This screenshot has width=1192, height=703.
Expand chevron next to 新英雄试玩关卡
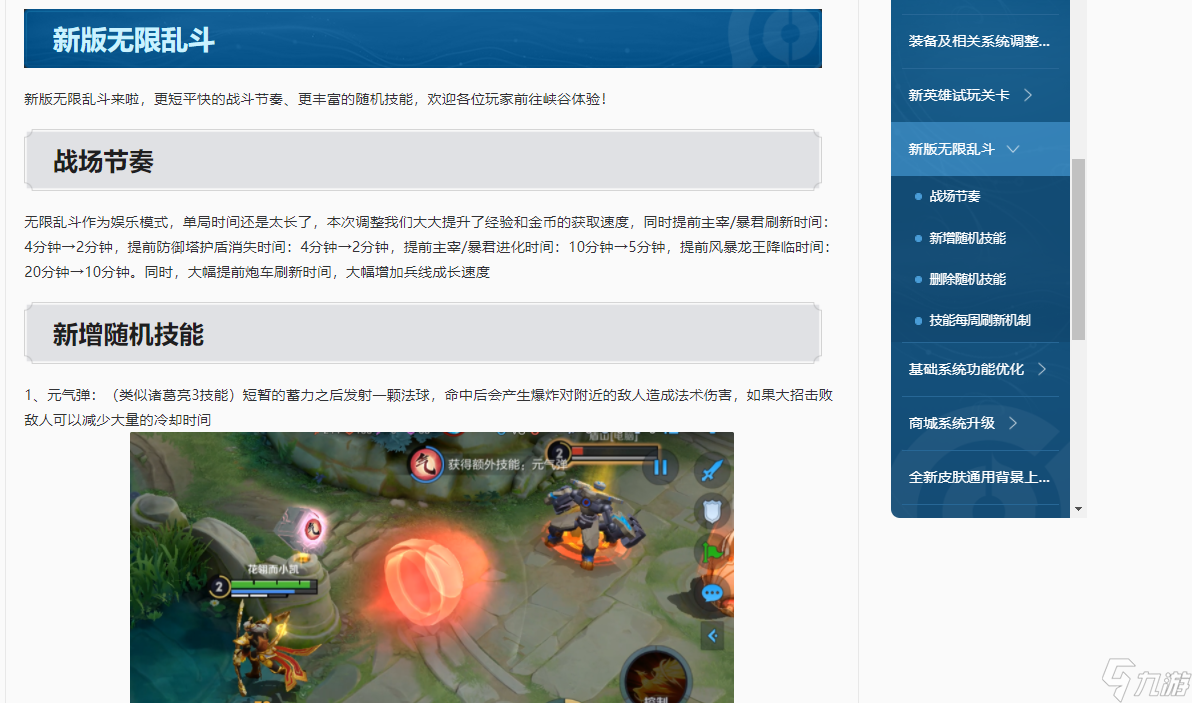(1028, 95)
